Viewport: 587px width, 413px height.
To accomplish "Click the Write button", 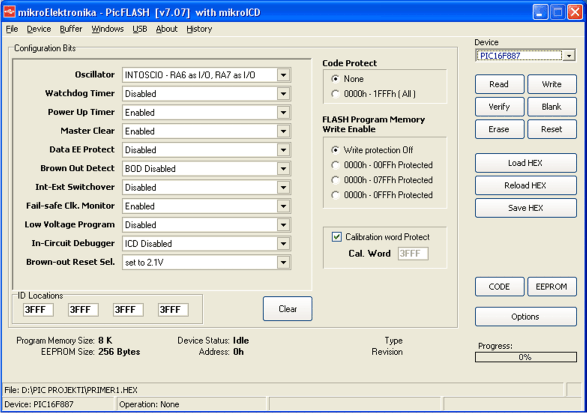I will [552, 84].
